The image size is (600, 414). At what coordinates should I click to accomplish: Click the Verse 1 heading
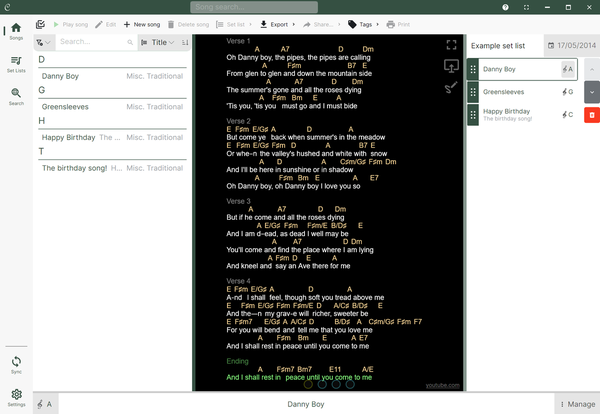coord(238,41)
